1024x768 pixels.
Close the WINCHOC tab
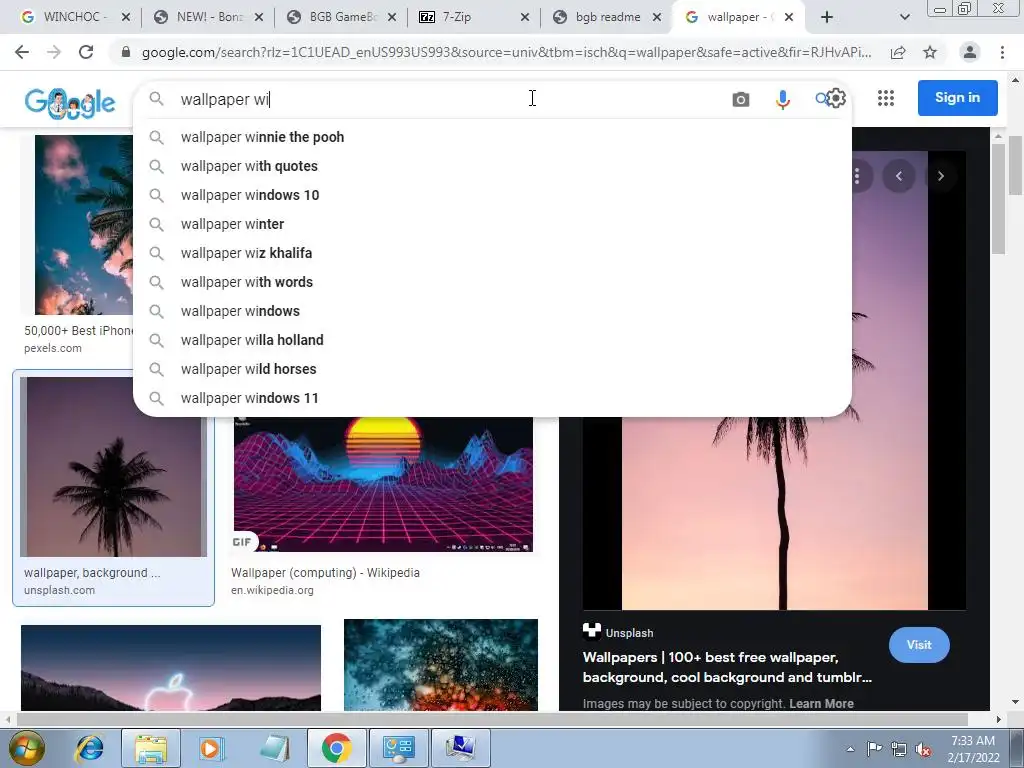[x=126, y=17]
